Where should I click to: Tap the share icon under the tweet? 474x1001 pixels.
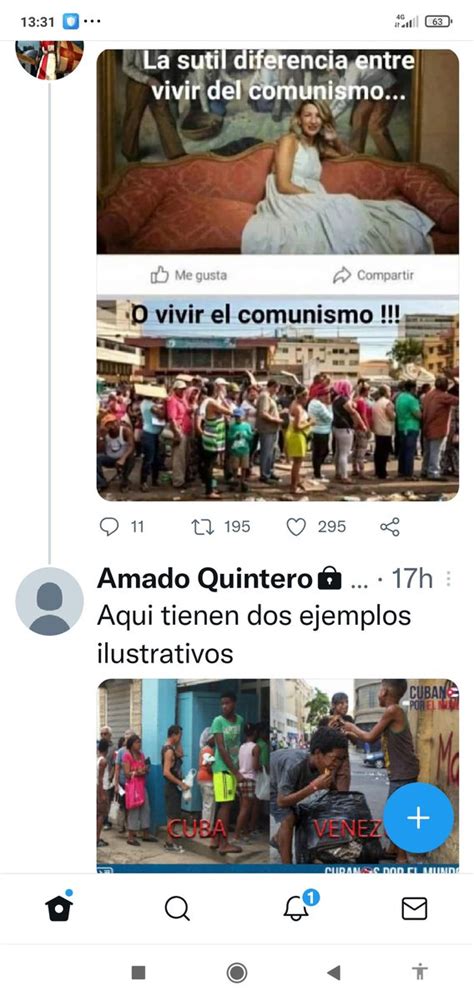390,527
